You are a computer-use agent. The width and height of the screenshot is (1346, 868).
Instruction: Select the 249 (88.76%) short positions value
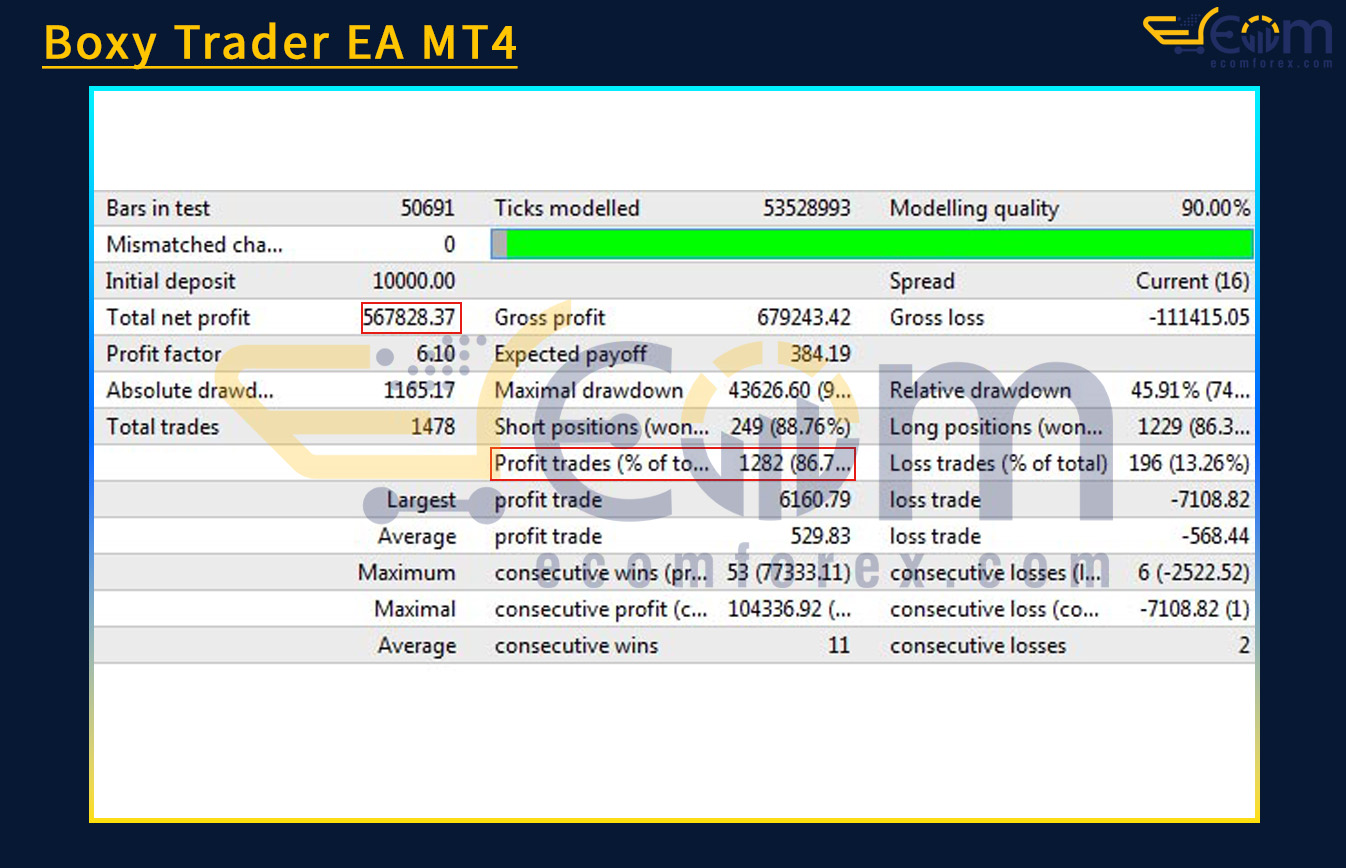coord(790,427)
